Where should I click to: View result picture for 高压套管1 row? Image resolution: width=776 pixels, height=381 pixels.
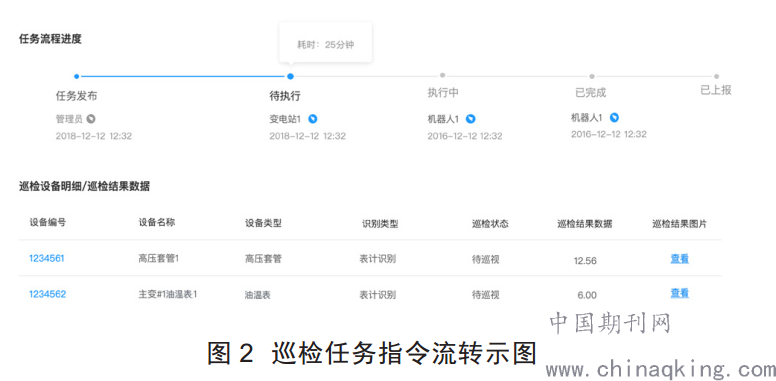pos(679,259)
